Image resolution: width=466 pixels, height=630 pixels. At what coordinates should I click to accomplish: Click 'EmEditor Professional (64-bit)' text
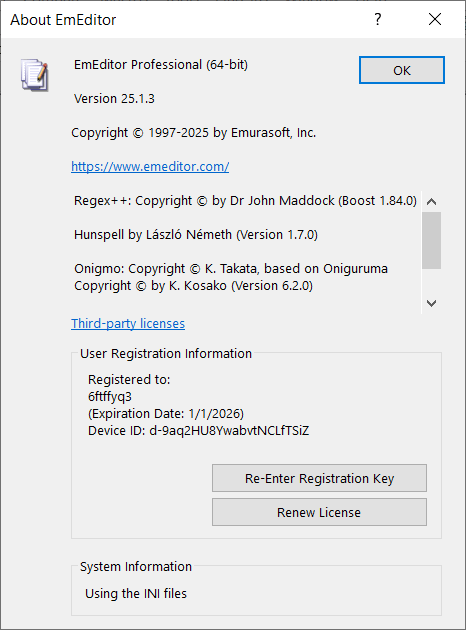click(161, 65)
